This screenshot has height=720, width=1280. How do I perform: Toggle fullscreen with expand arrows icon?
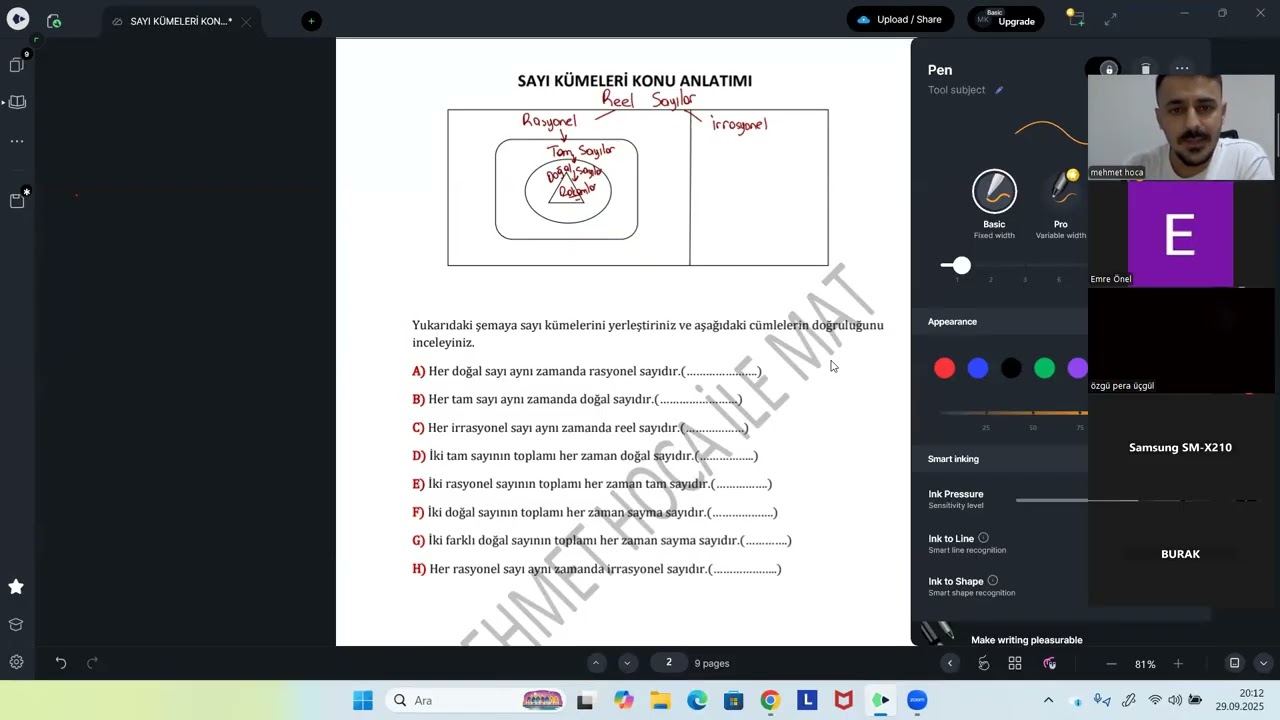(1110, 19)
